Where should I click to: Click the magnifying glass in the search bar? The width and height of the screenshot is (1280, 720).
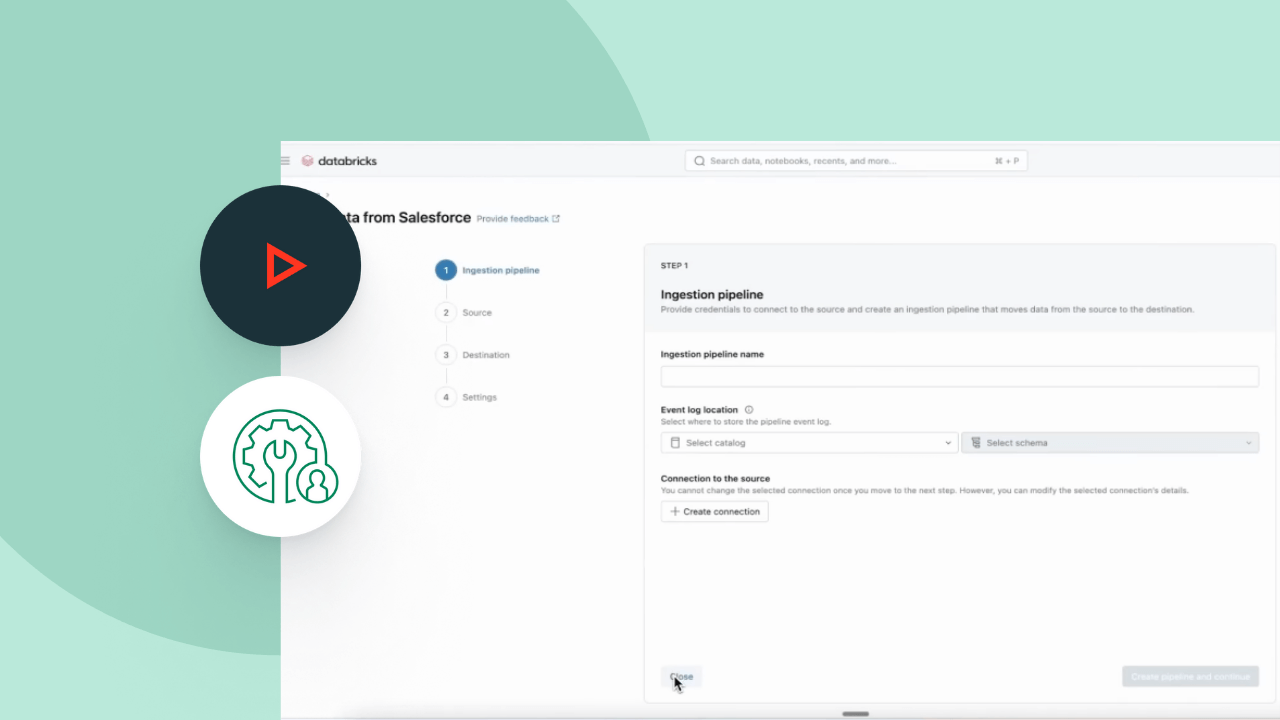pos(699,160)
